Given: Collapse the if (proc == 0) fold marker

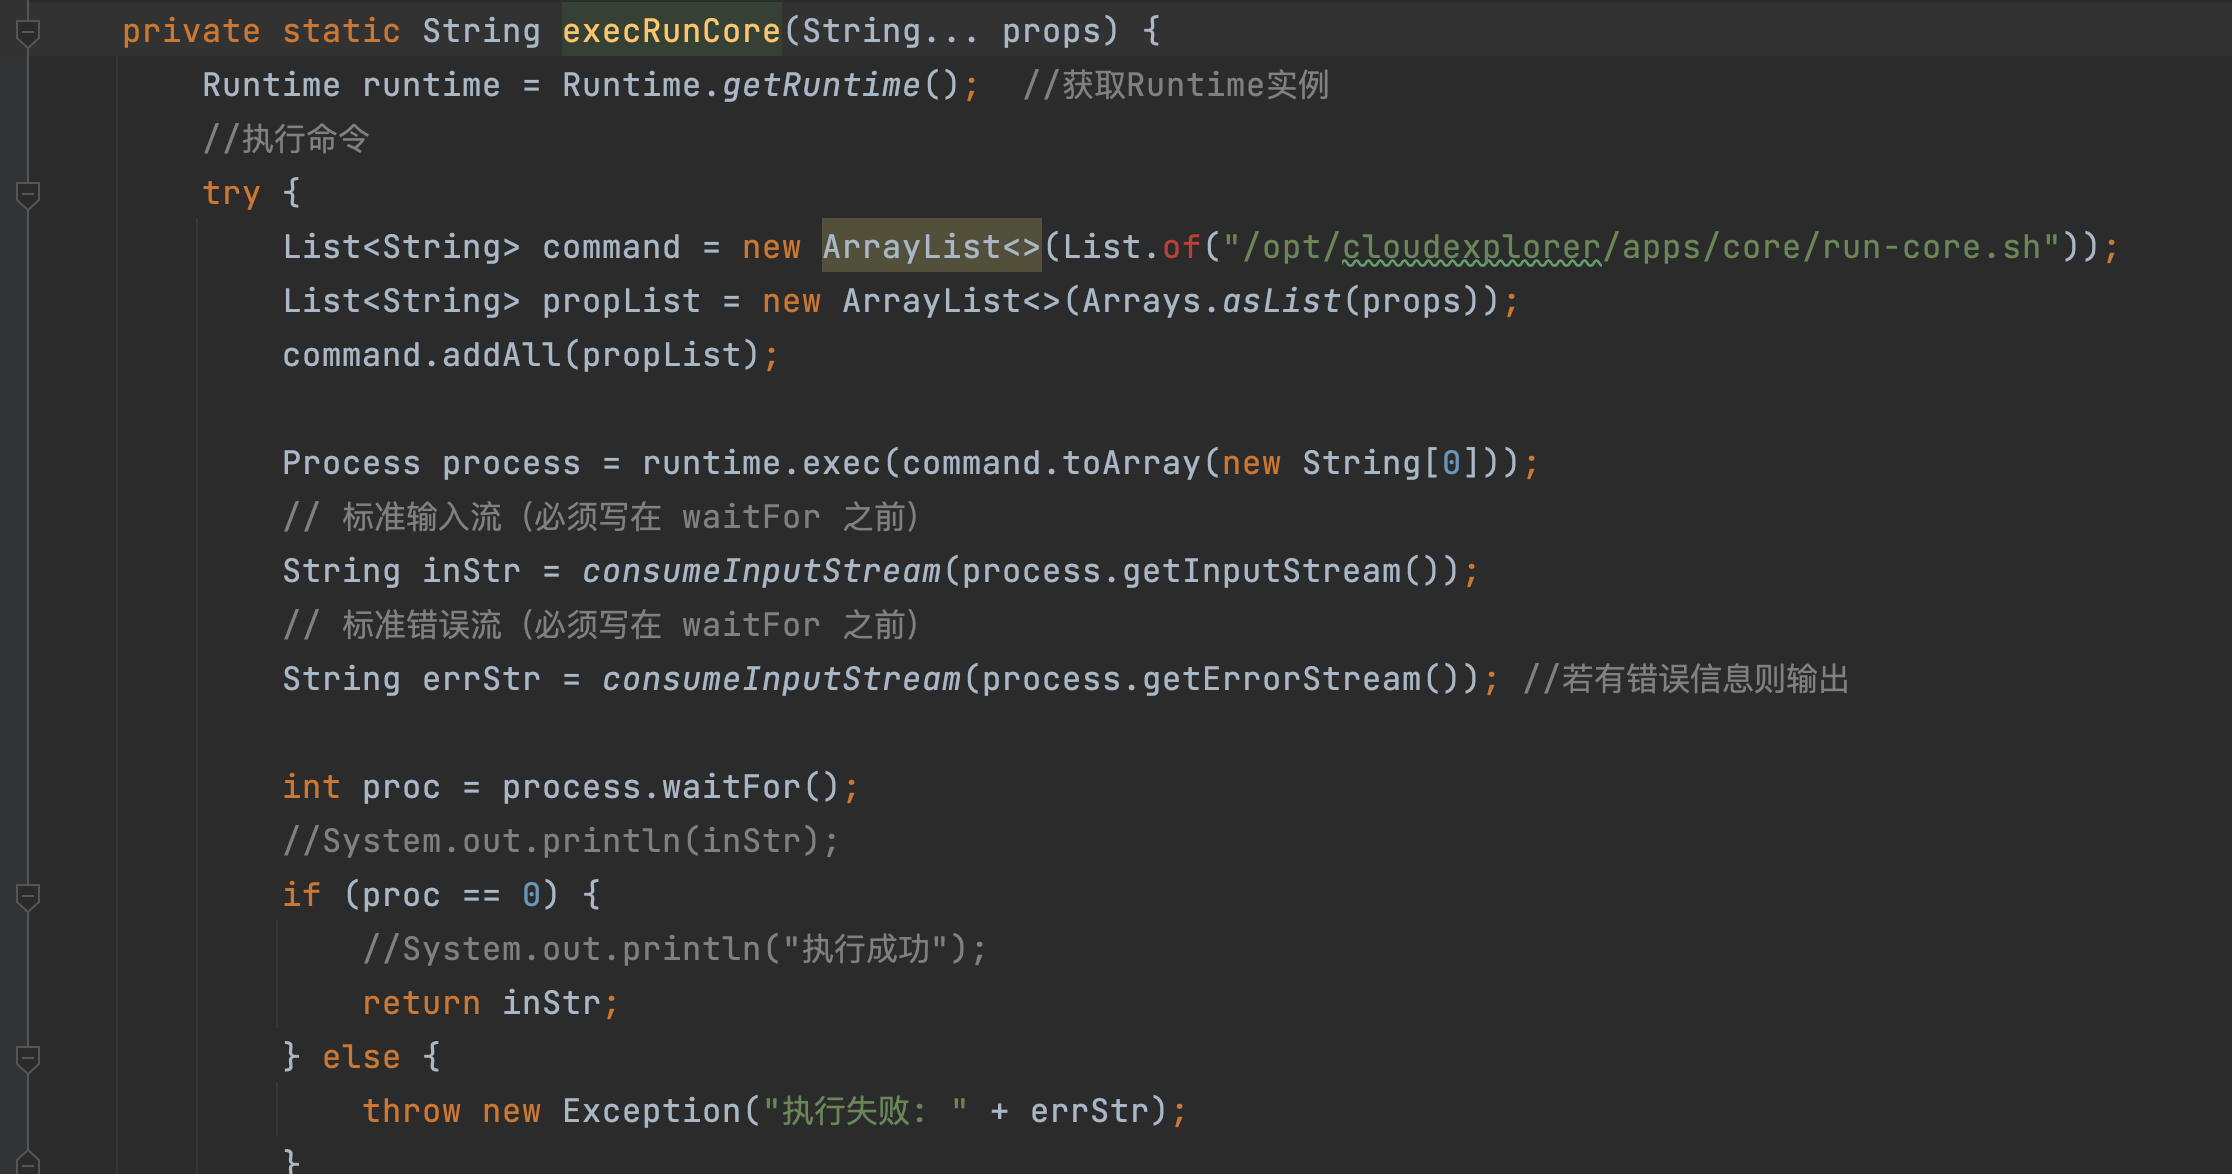Looking at the screenshot, I should pos(28,896).
